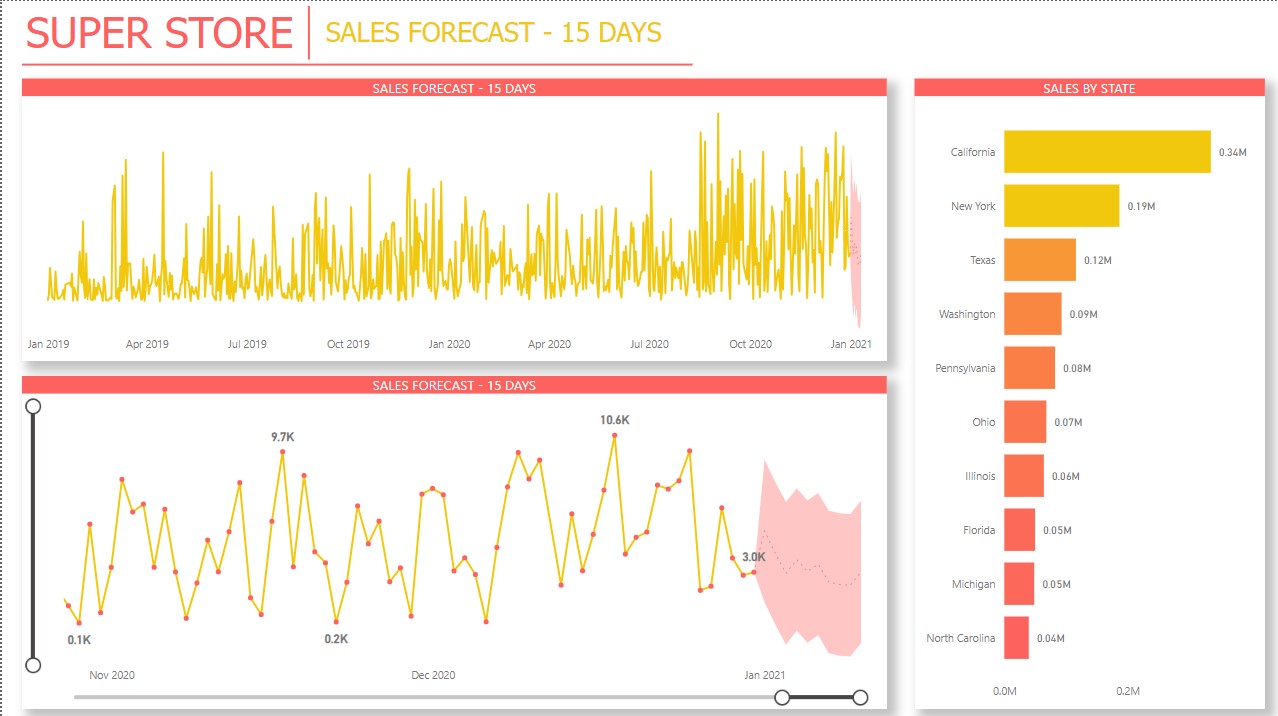The width and height of the screenshot is (1278, 716).
Task: Click the New York sales bar
Action: pos(1060,206)
